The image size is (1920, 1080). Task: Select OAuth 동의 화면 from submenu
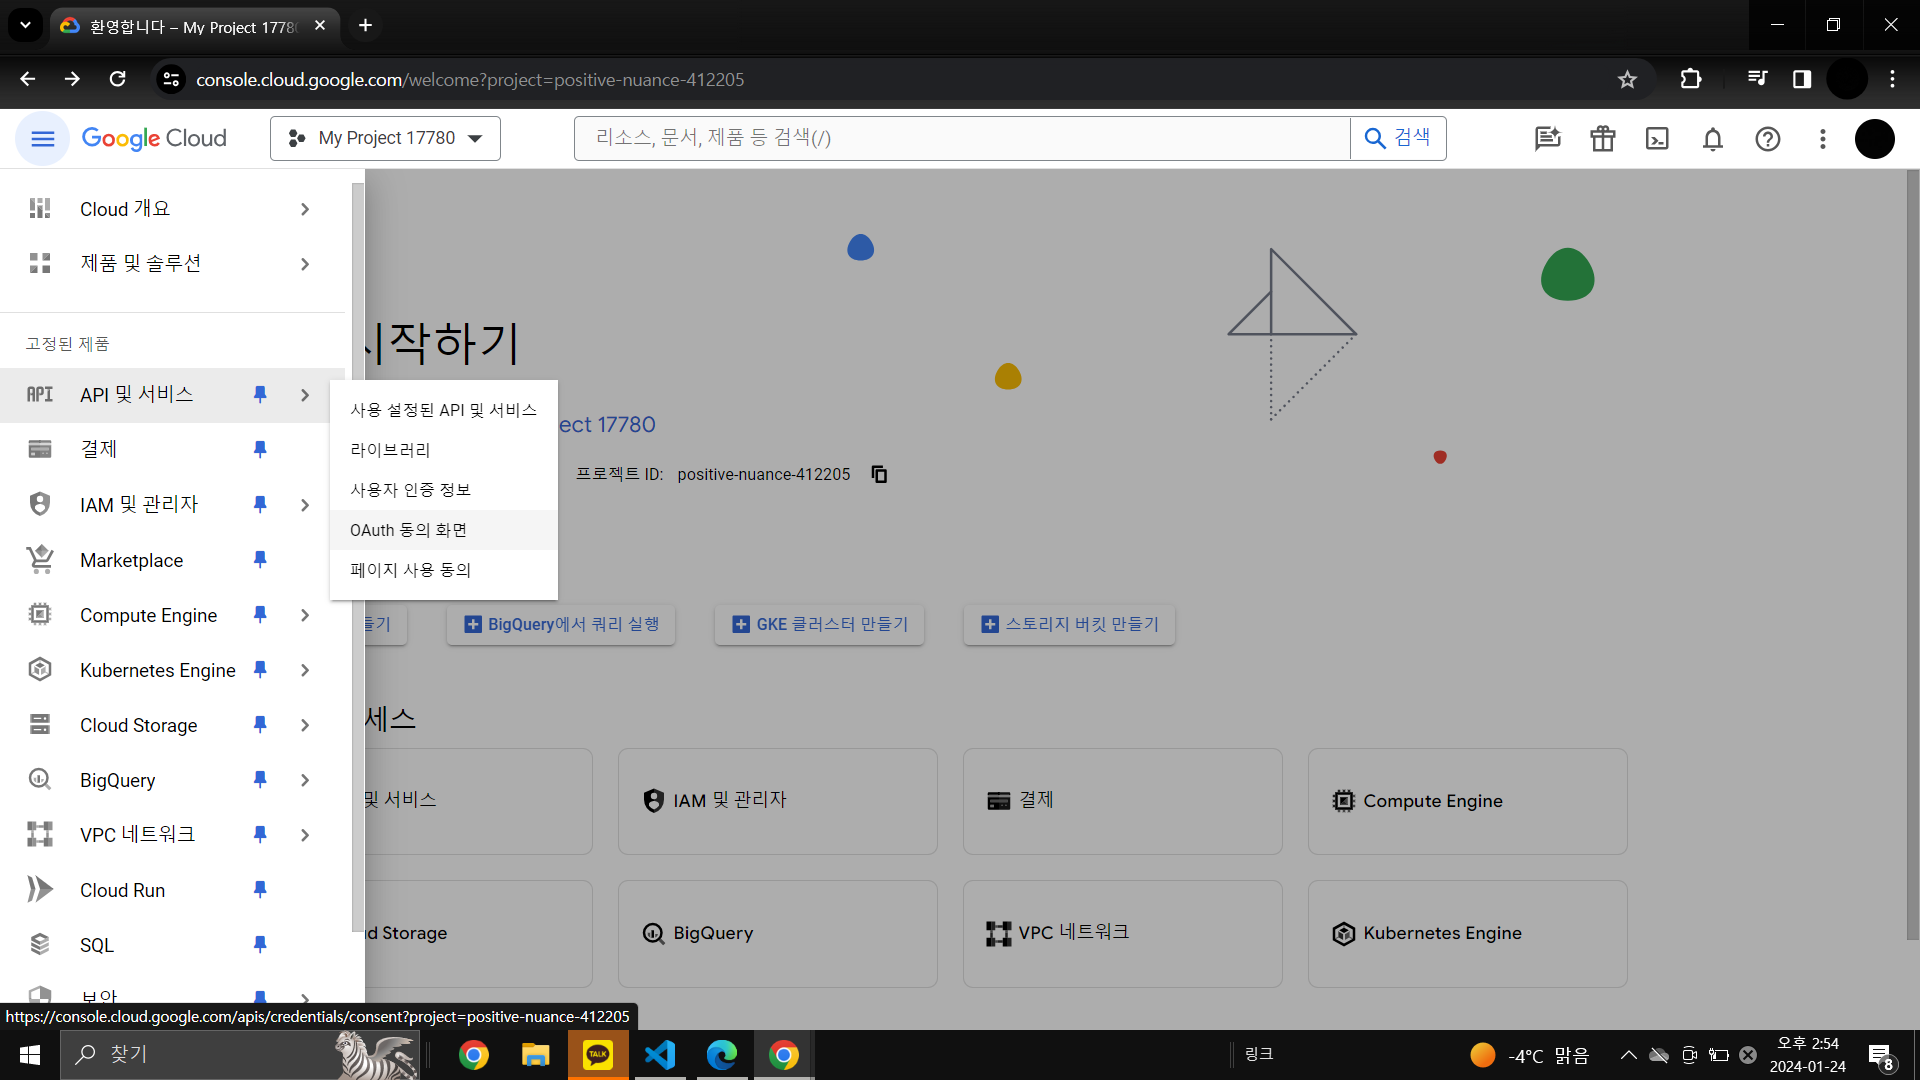(x=408, y=530)
